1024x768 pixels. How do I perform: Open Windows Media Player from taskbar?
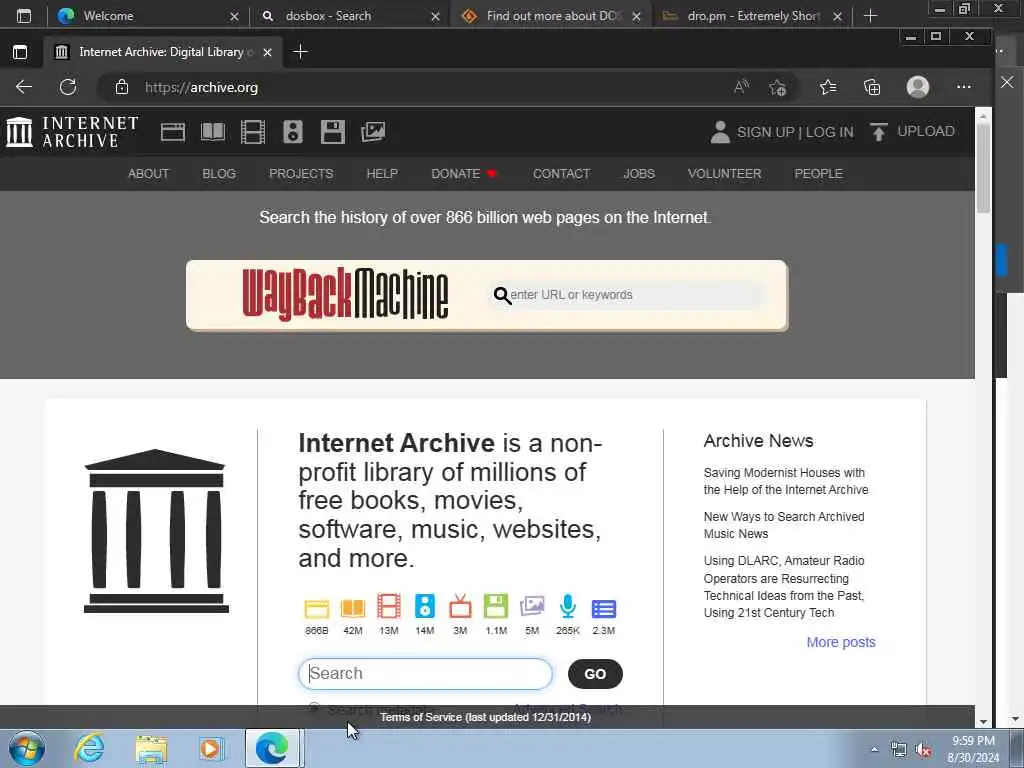click(211, 748)
